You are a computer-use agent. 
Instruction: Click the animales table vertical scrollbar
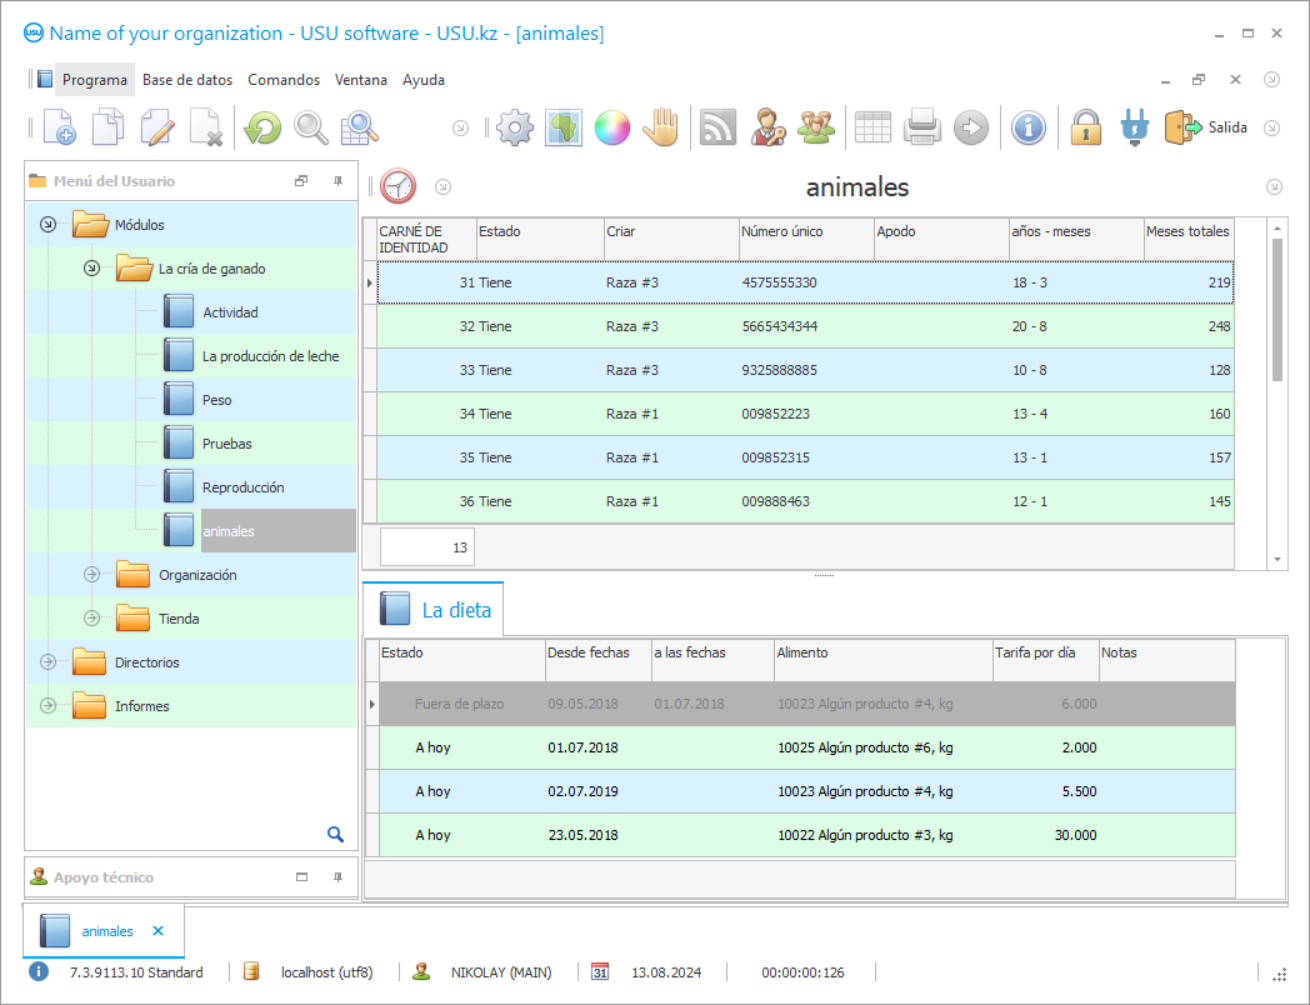[1277, 311]
